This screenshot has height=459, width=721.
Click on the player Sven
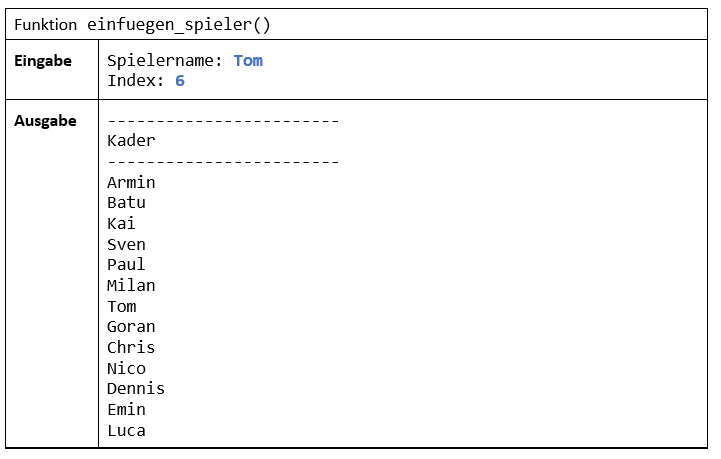coord(126,244)
